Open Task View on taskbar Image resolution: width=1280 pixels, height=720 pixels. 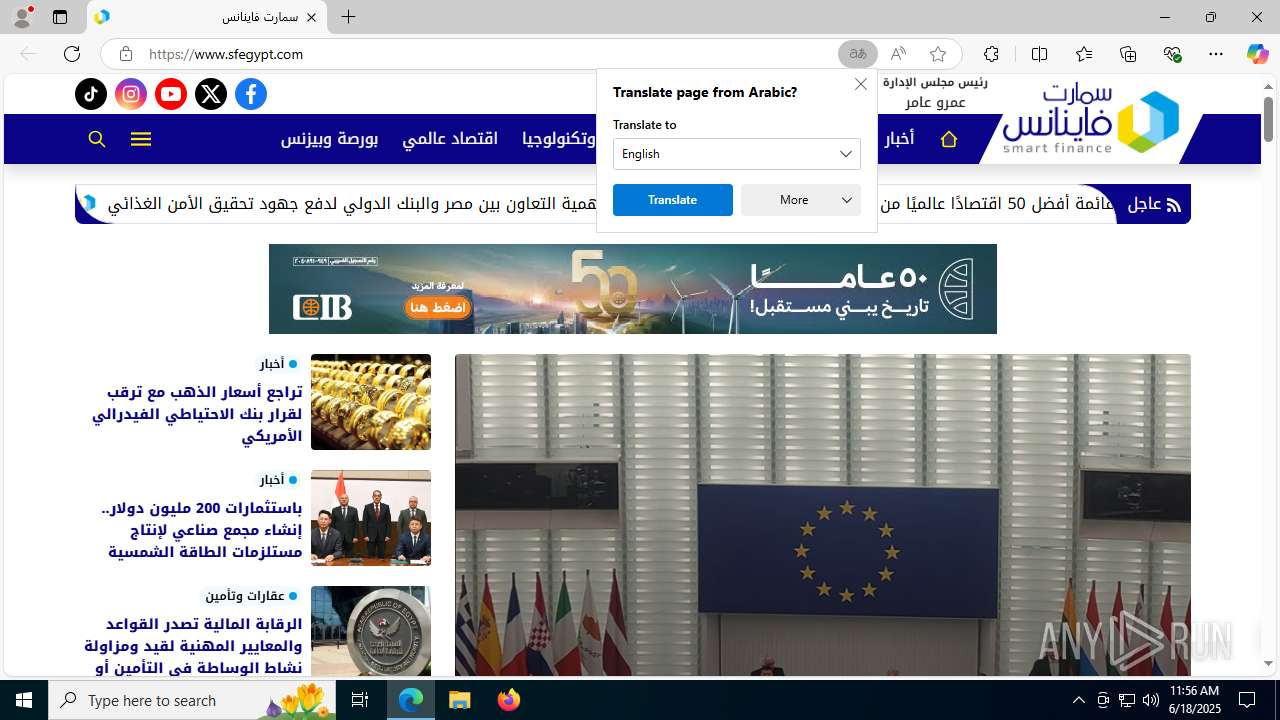(x=360, y=700)
